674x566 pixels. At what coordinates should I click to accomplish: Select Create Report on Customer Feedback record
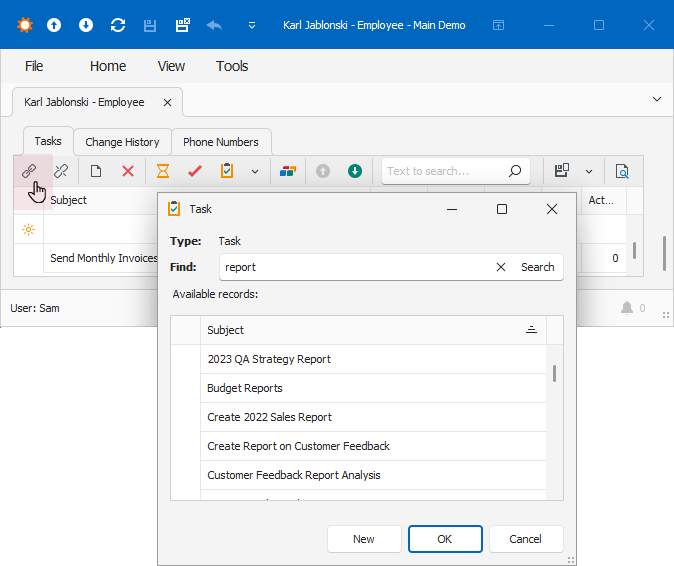coord(373,446)
